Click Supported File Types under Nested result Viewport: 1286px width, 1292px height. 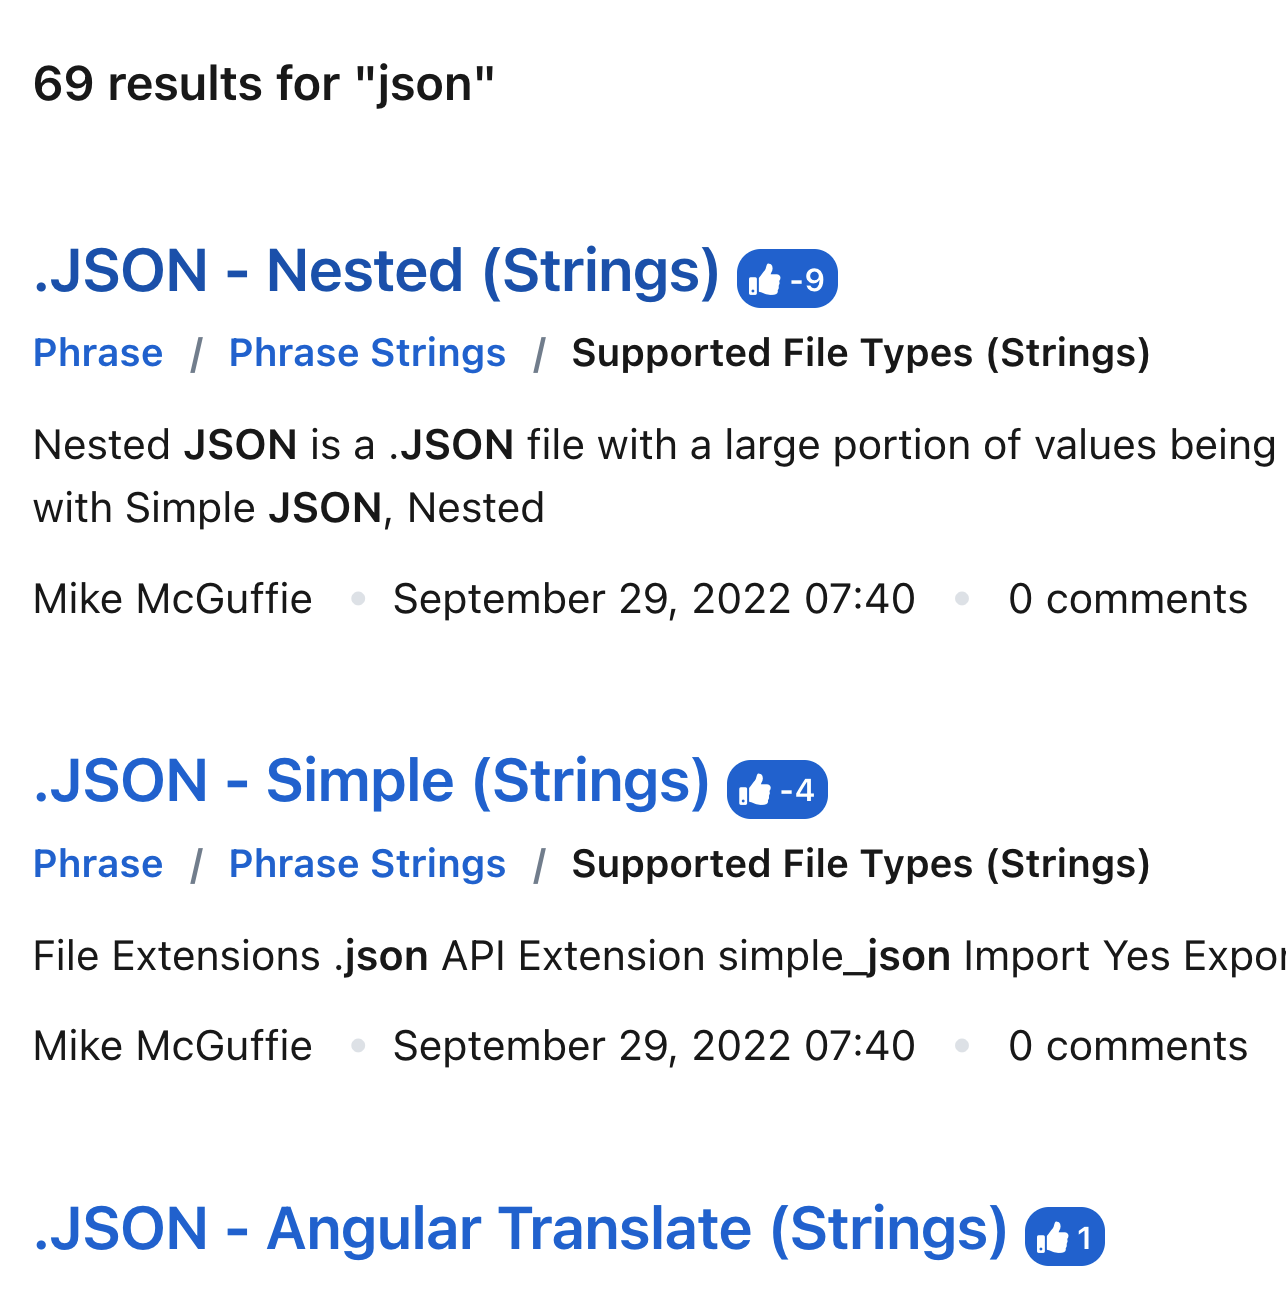click(860, 354)
